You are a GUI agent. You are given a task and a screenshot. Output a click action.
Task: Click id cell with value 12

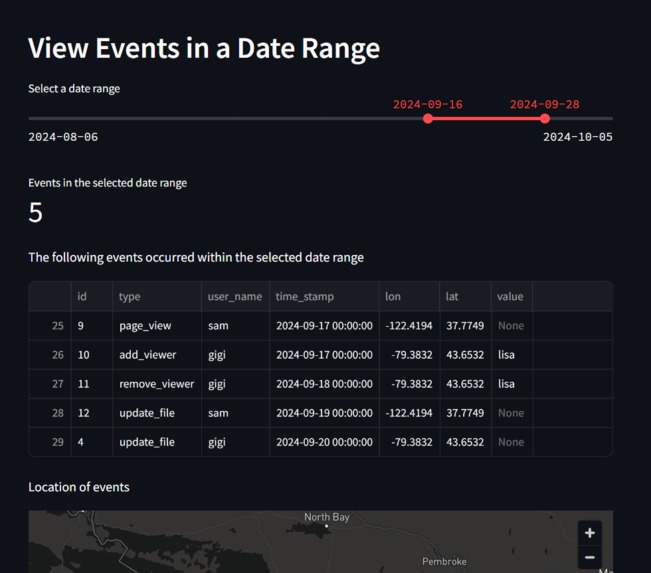pos(91,413)
